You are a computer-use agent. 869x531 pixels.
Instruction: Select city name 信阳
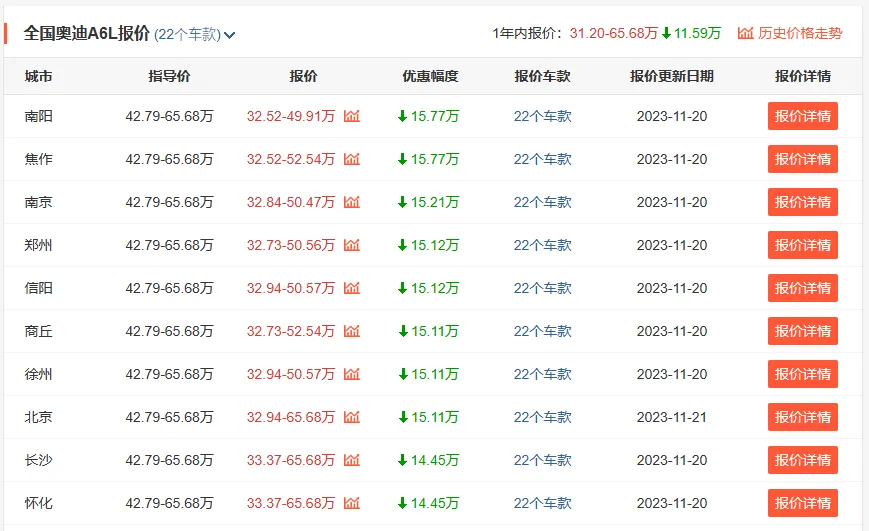click(38, 288)
